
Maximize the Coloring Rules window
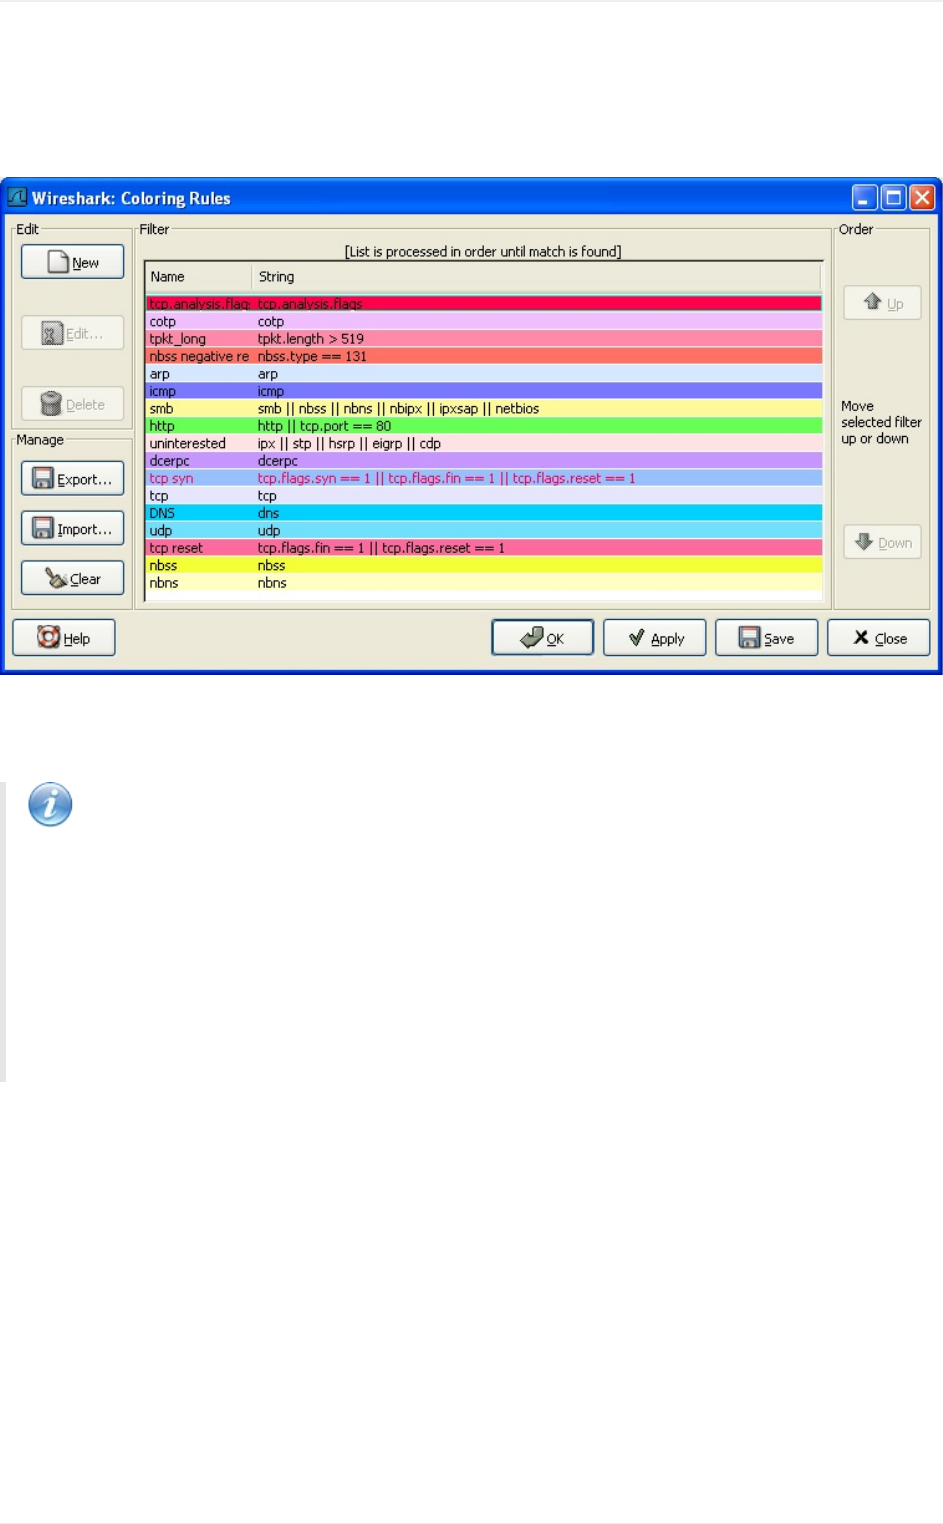(x=894, y=197)
